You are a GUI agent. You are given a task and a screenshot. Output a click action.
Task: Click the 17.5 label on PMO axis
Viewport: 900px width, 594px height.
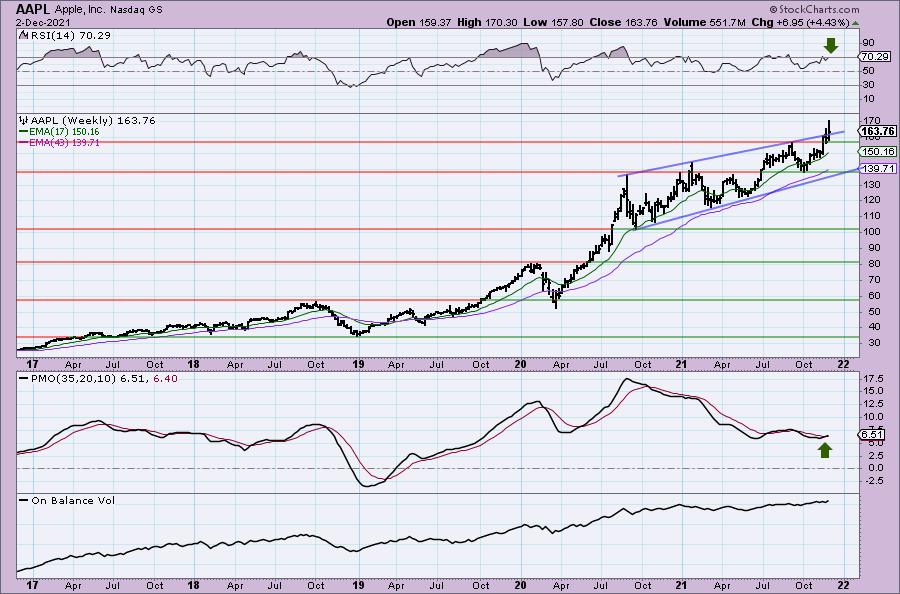click(x=872, y=379)
